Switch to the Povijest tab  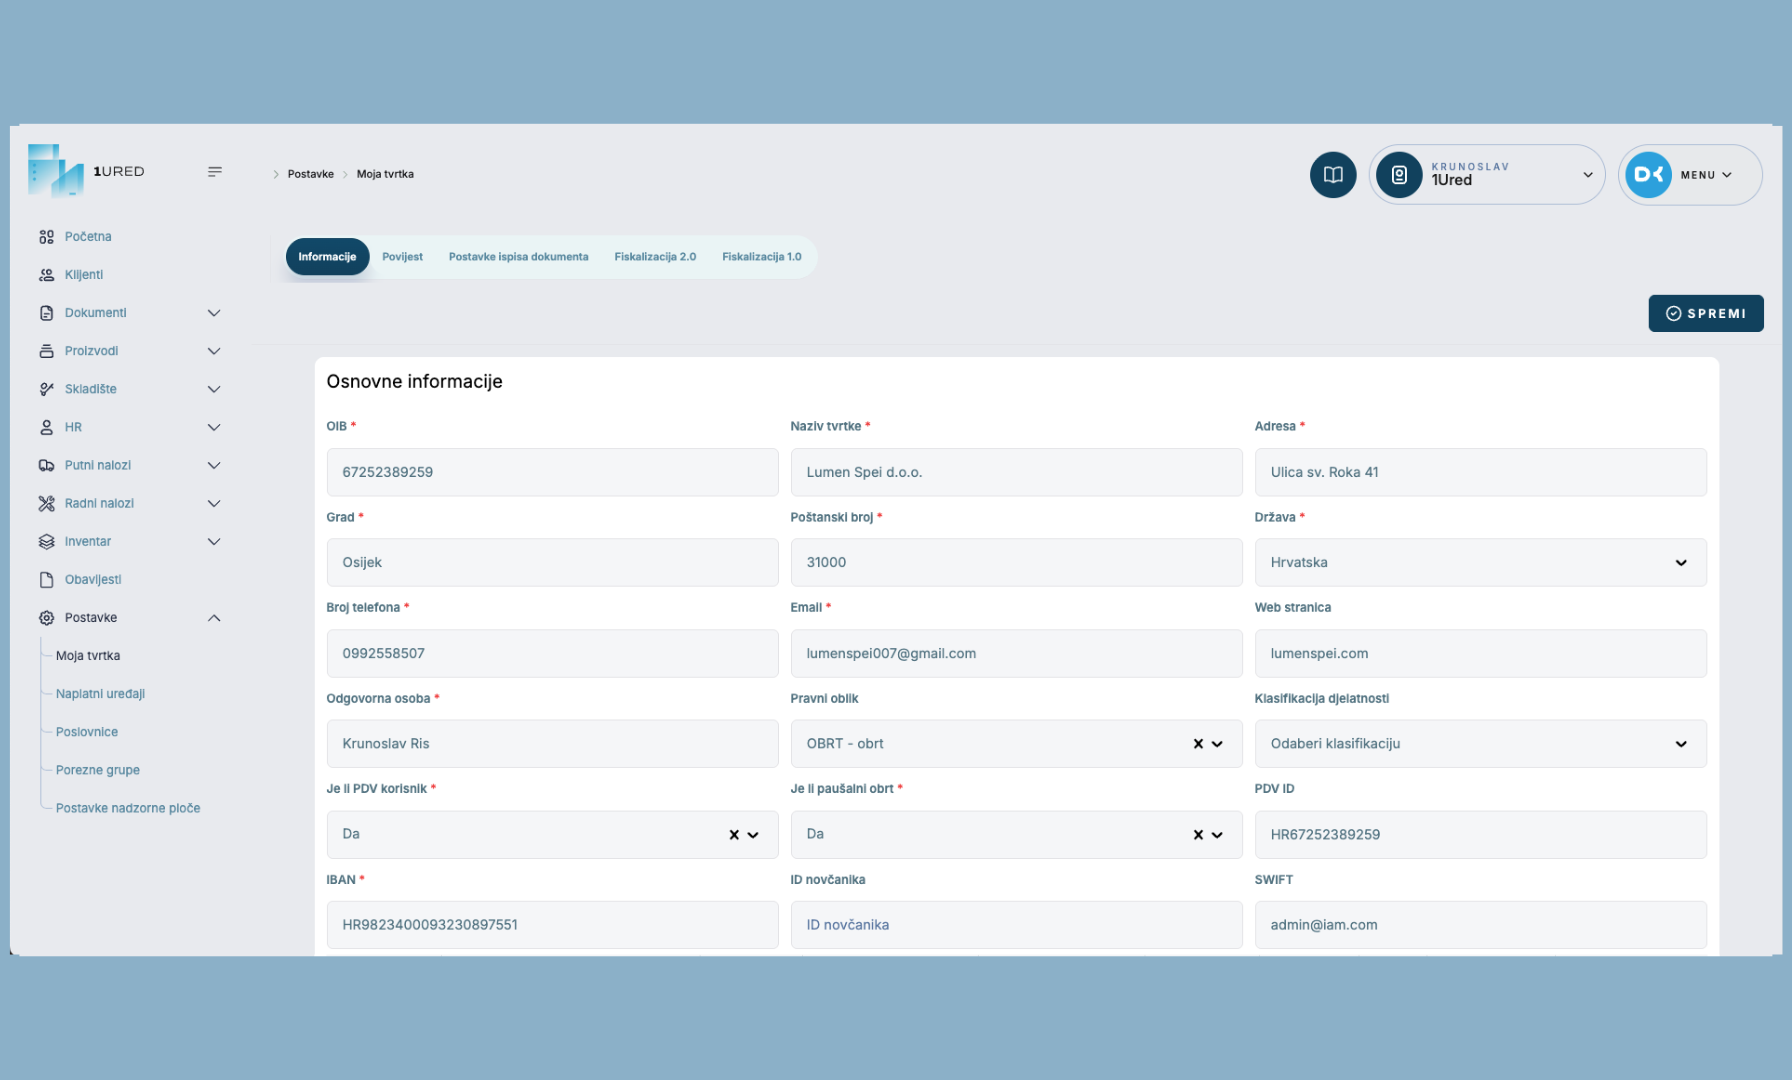402,257
